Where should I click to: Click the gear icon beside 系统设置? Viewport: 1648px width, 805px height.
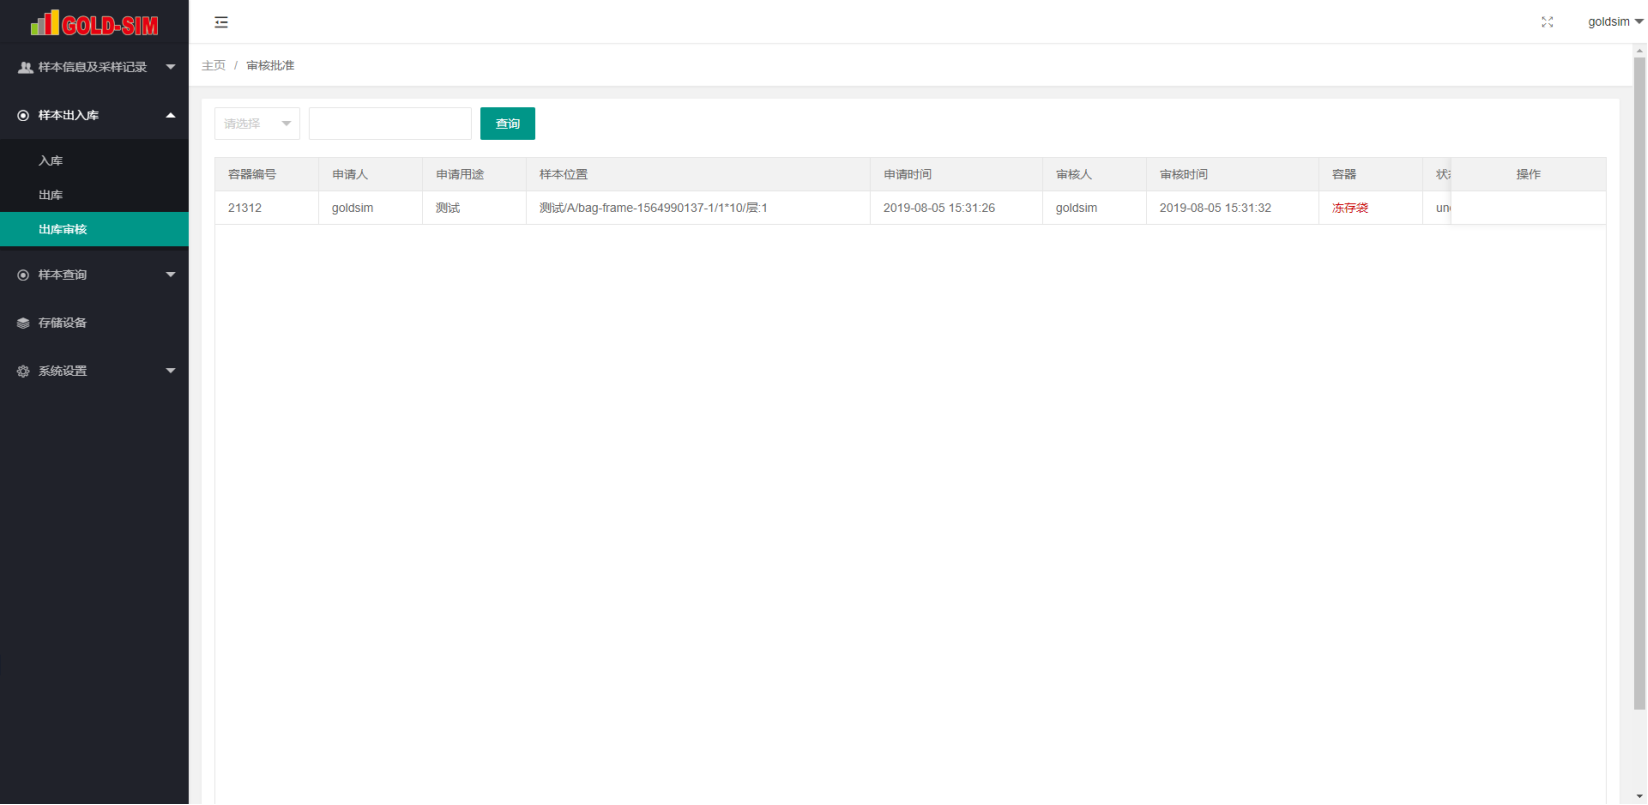[24, 371]
